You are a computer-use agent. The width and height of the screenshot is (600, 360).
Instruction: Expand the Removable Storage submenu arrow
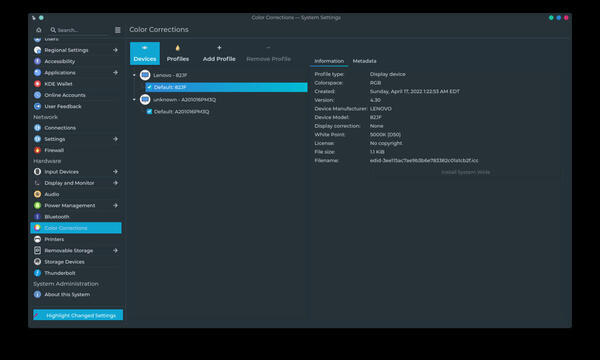point(115,251)
